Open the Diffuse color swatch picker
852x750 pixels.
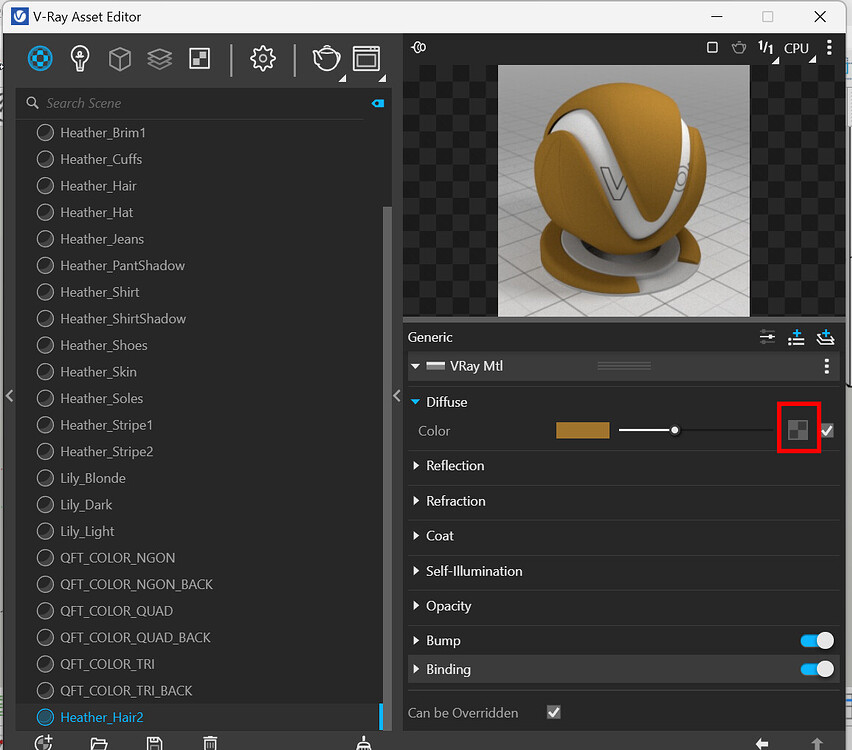click(x=583, y=430)
